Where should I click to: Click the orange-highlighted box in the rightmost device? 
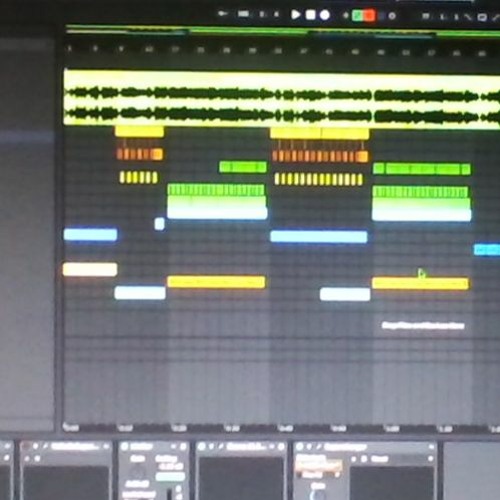coord(318,465)
